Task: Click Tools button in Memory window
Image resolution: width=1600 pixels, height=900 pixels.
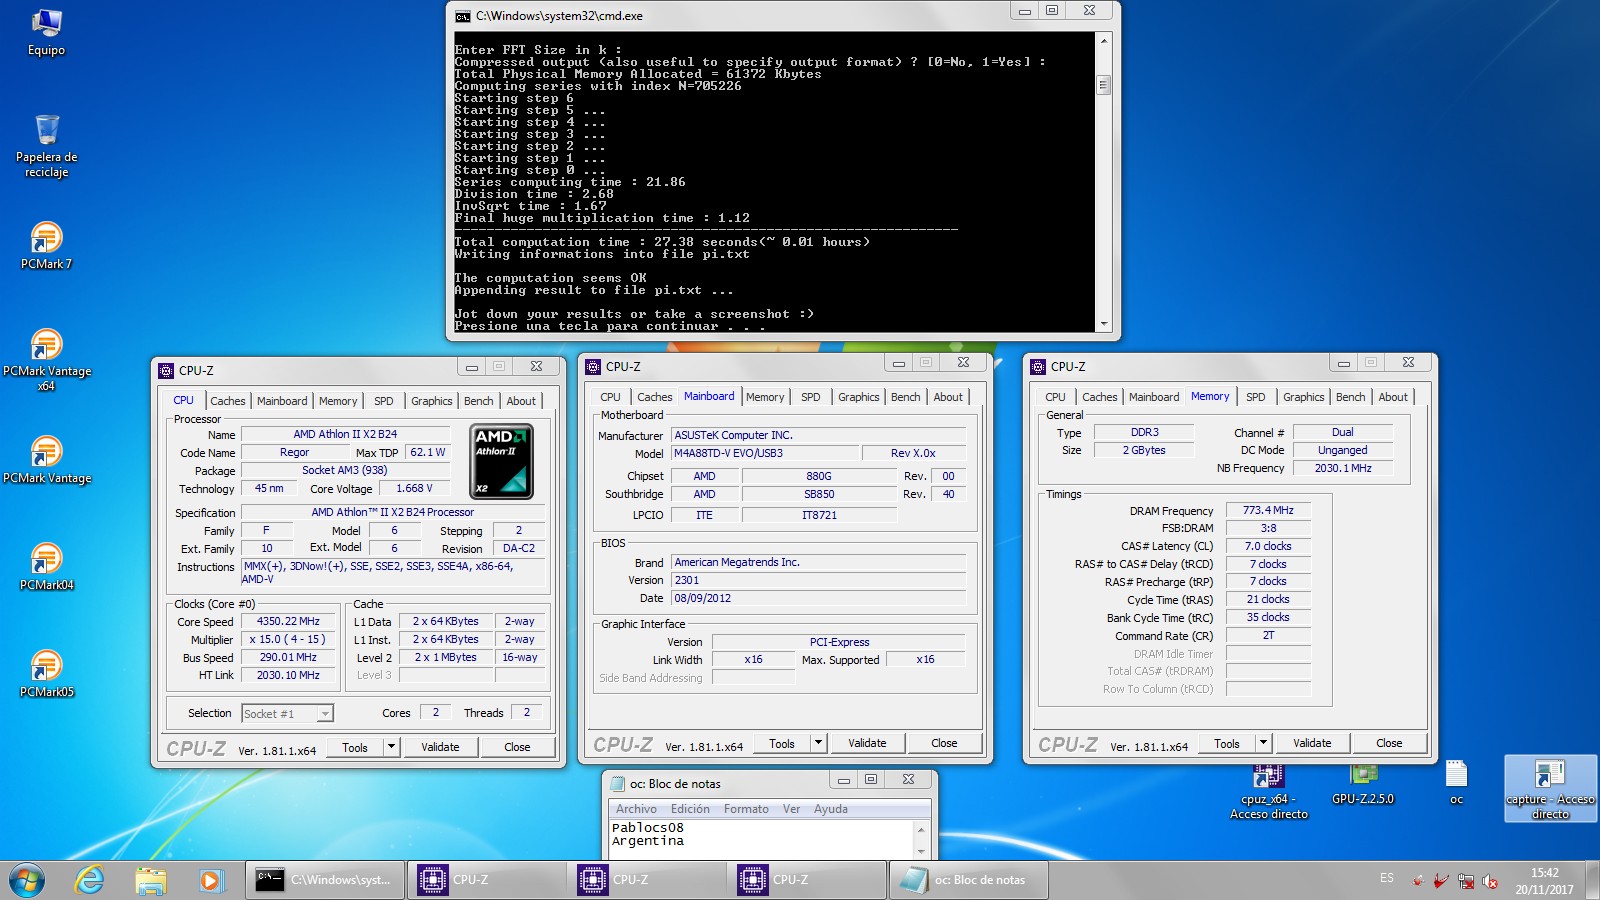Action: coord(1227,743)
